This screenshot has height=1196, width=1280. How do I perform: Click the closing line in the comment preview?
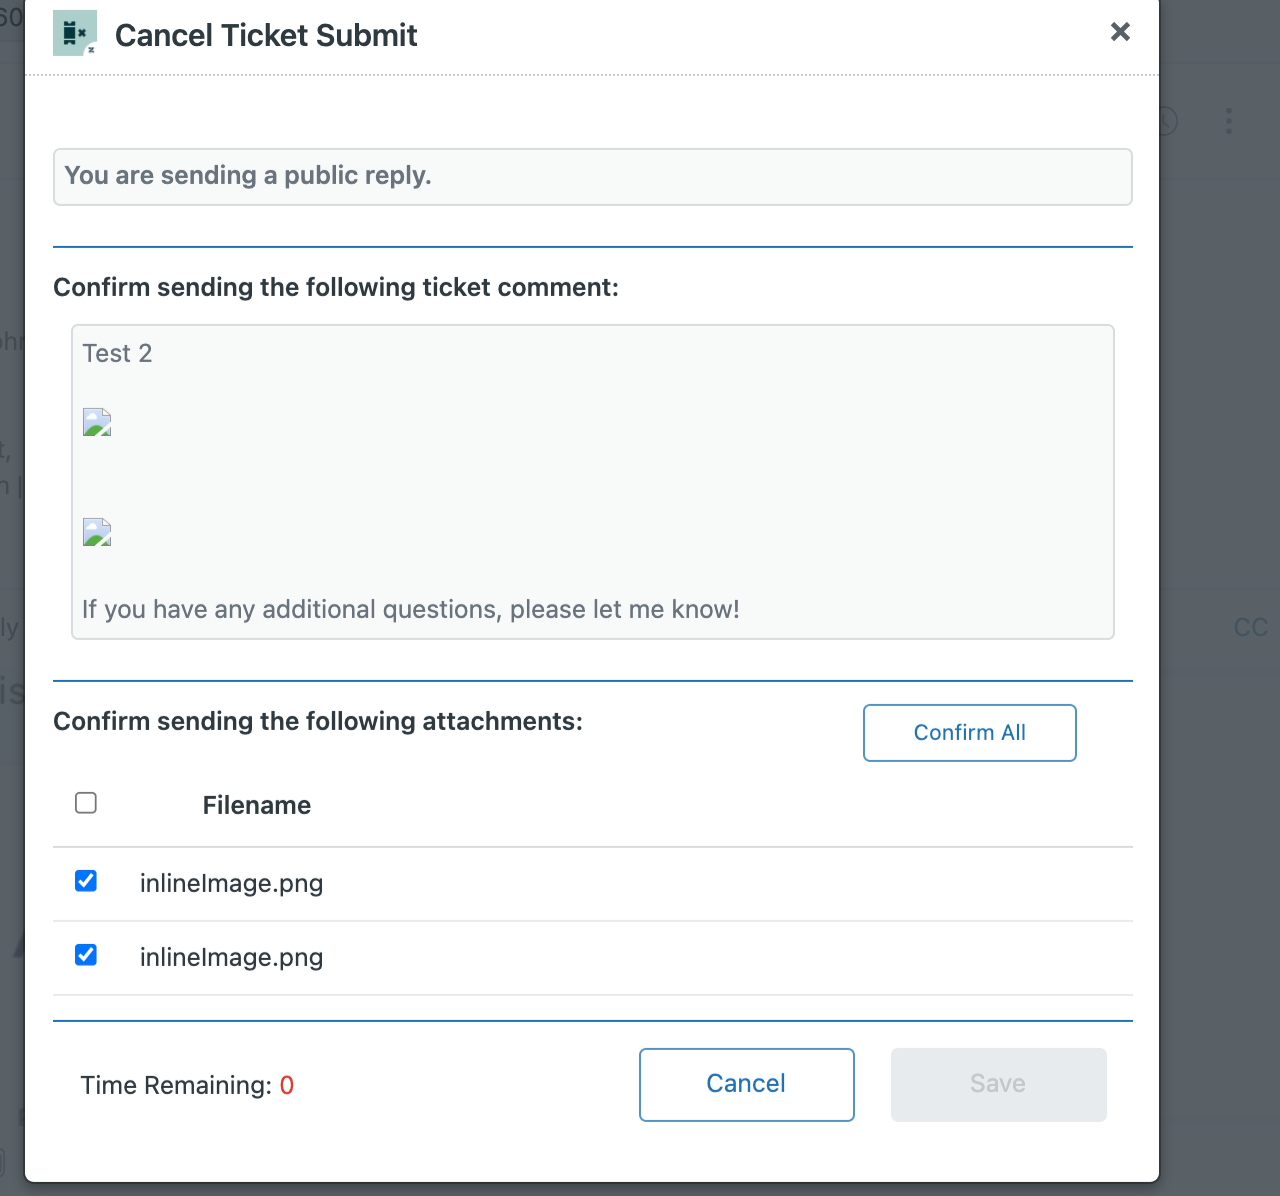pos(410,610)
